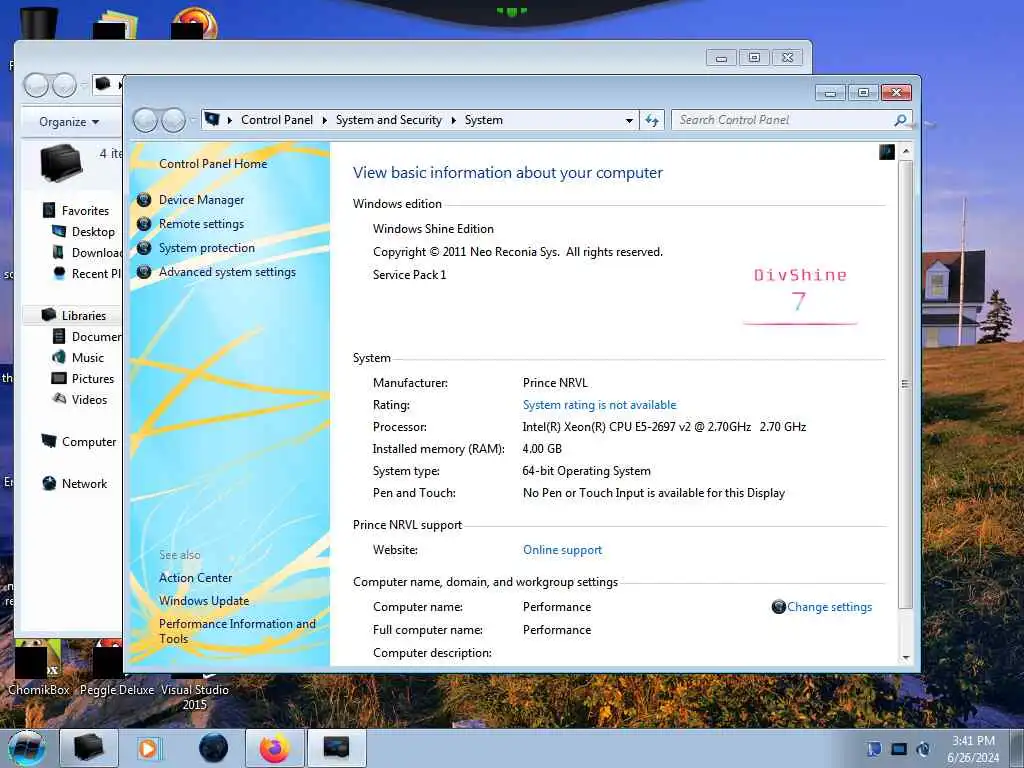Screen dimensions: 1024x768
Task: Open Remote settings link
Action: click(201, 224)
